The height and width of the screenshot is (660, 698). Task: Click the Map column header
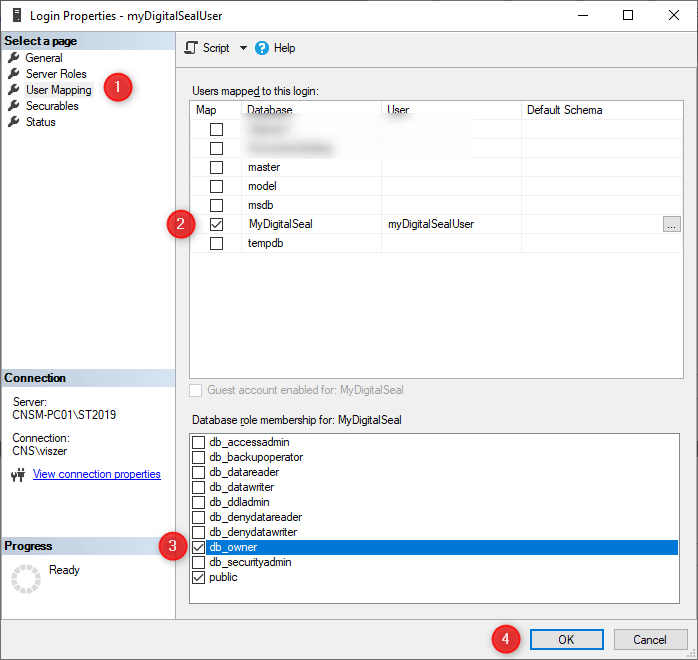tap(216, 110)
